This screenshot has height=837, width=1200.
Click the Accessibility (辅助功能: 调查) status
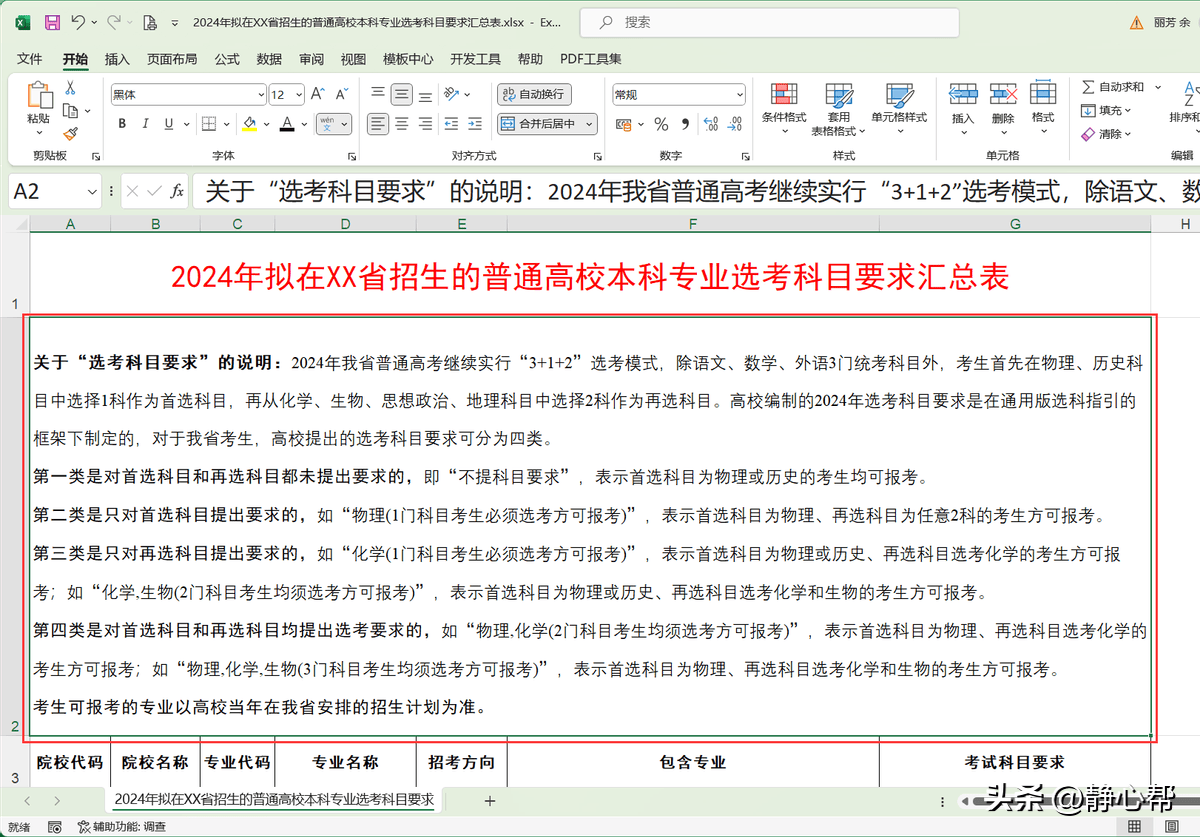(x=123, y=827)
